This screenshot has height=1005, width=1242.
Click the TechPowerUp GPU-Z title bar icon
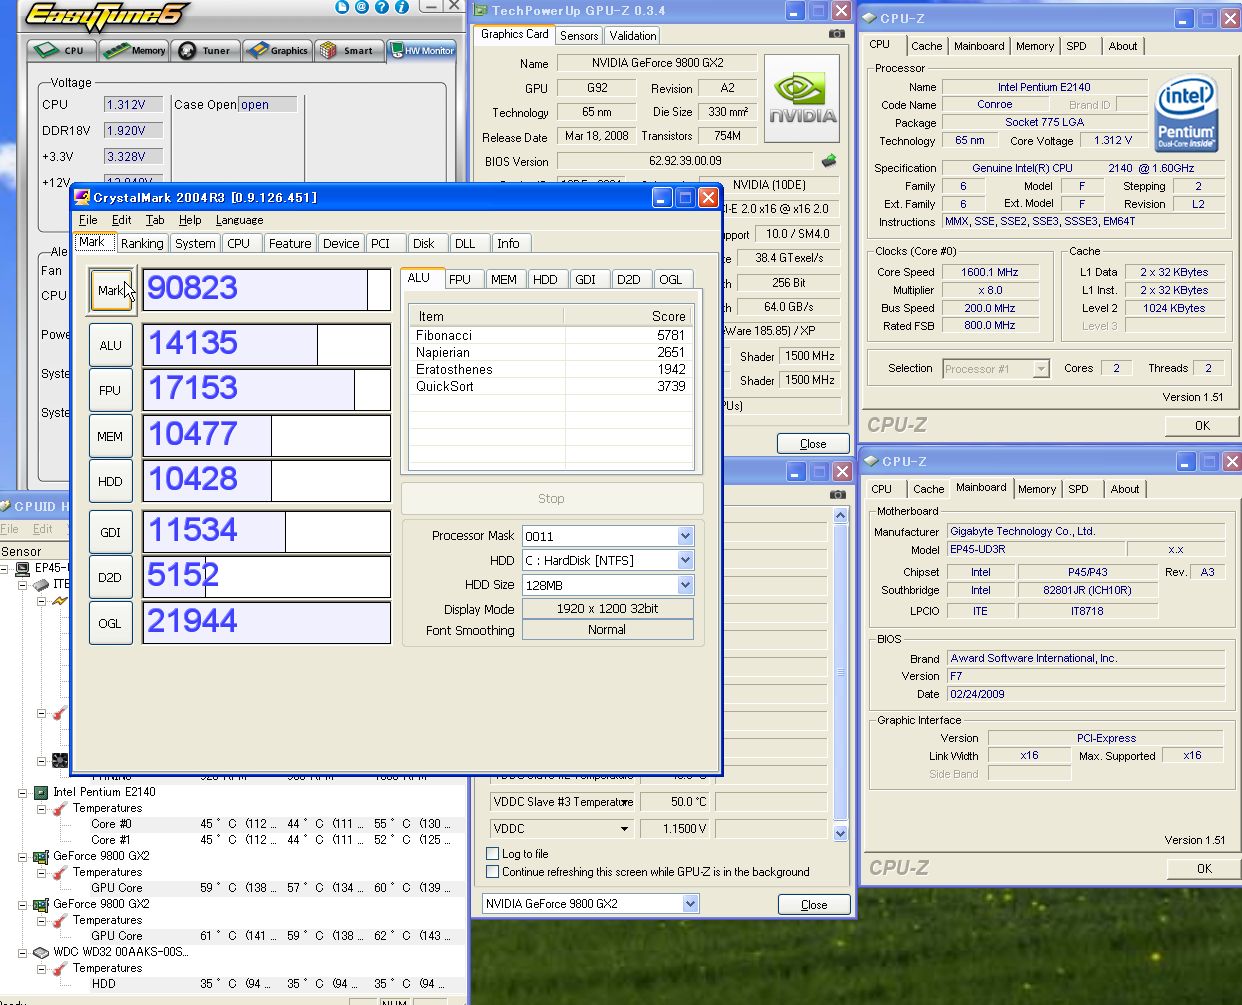[x=481, y=11]
